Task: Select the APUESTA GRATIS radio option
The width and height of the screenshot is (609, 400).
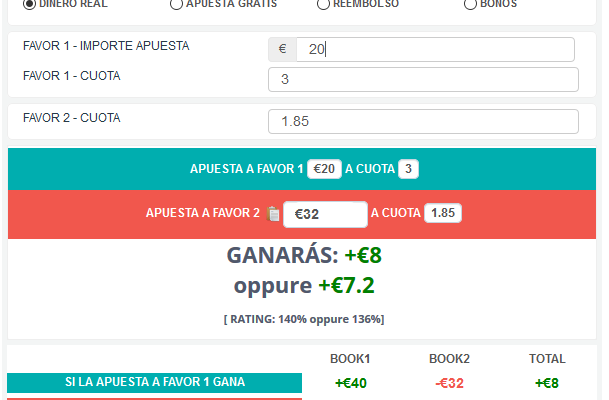Action: (x=176, y=4)
